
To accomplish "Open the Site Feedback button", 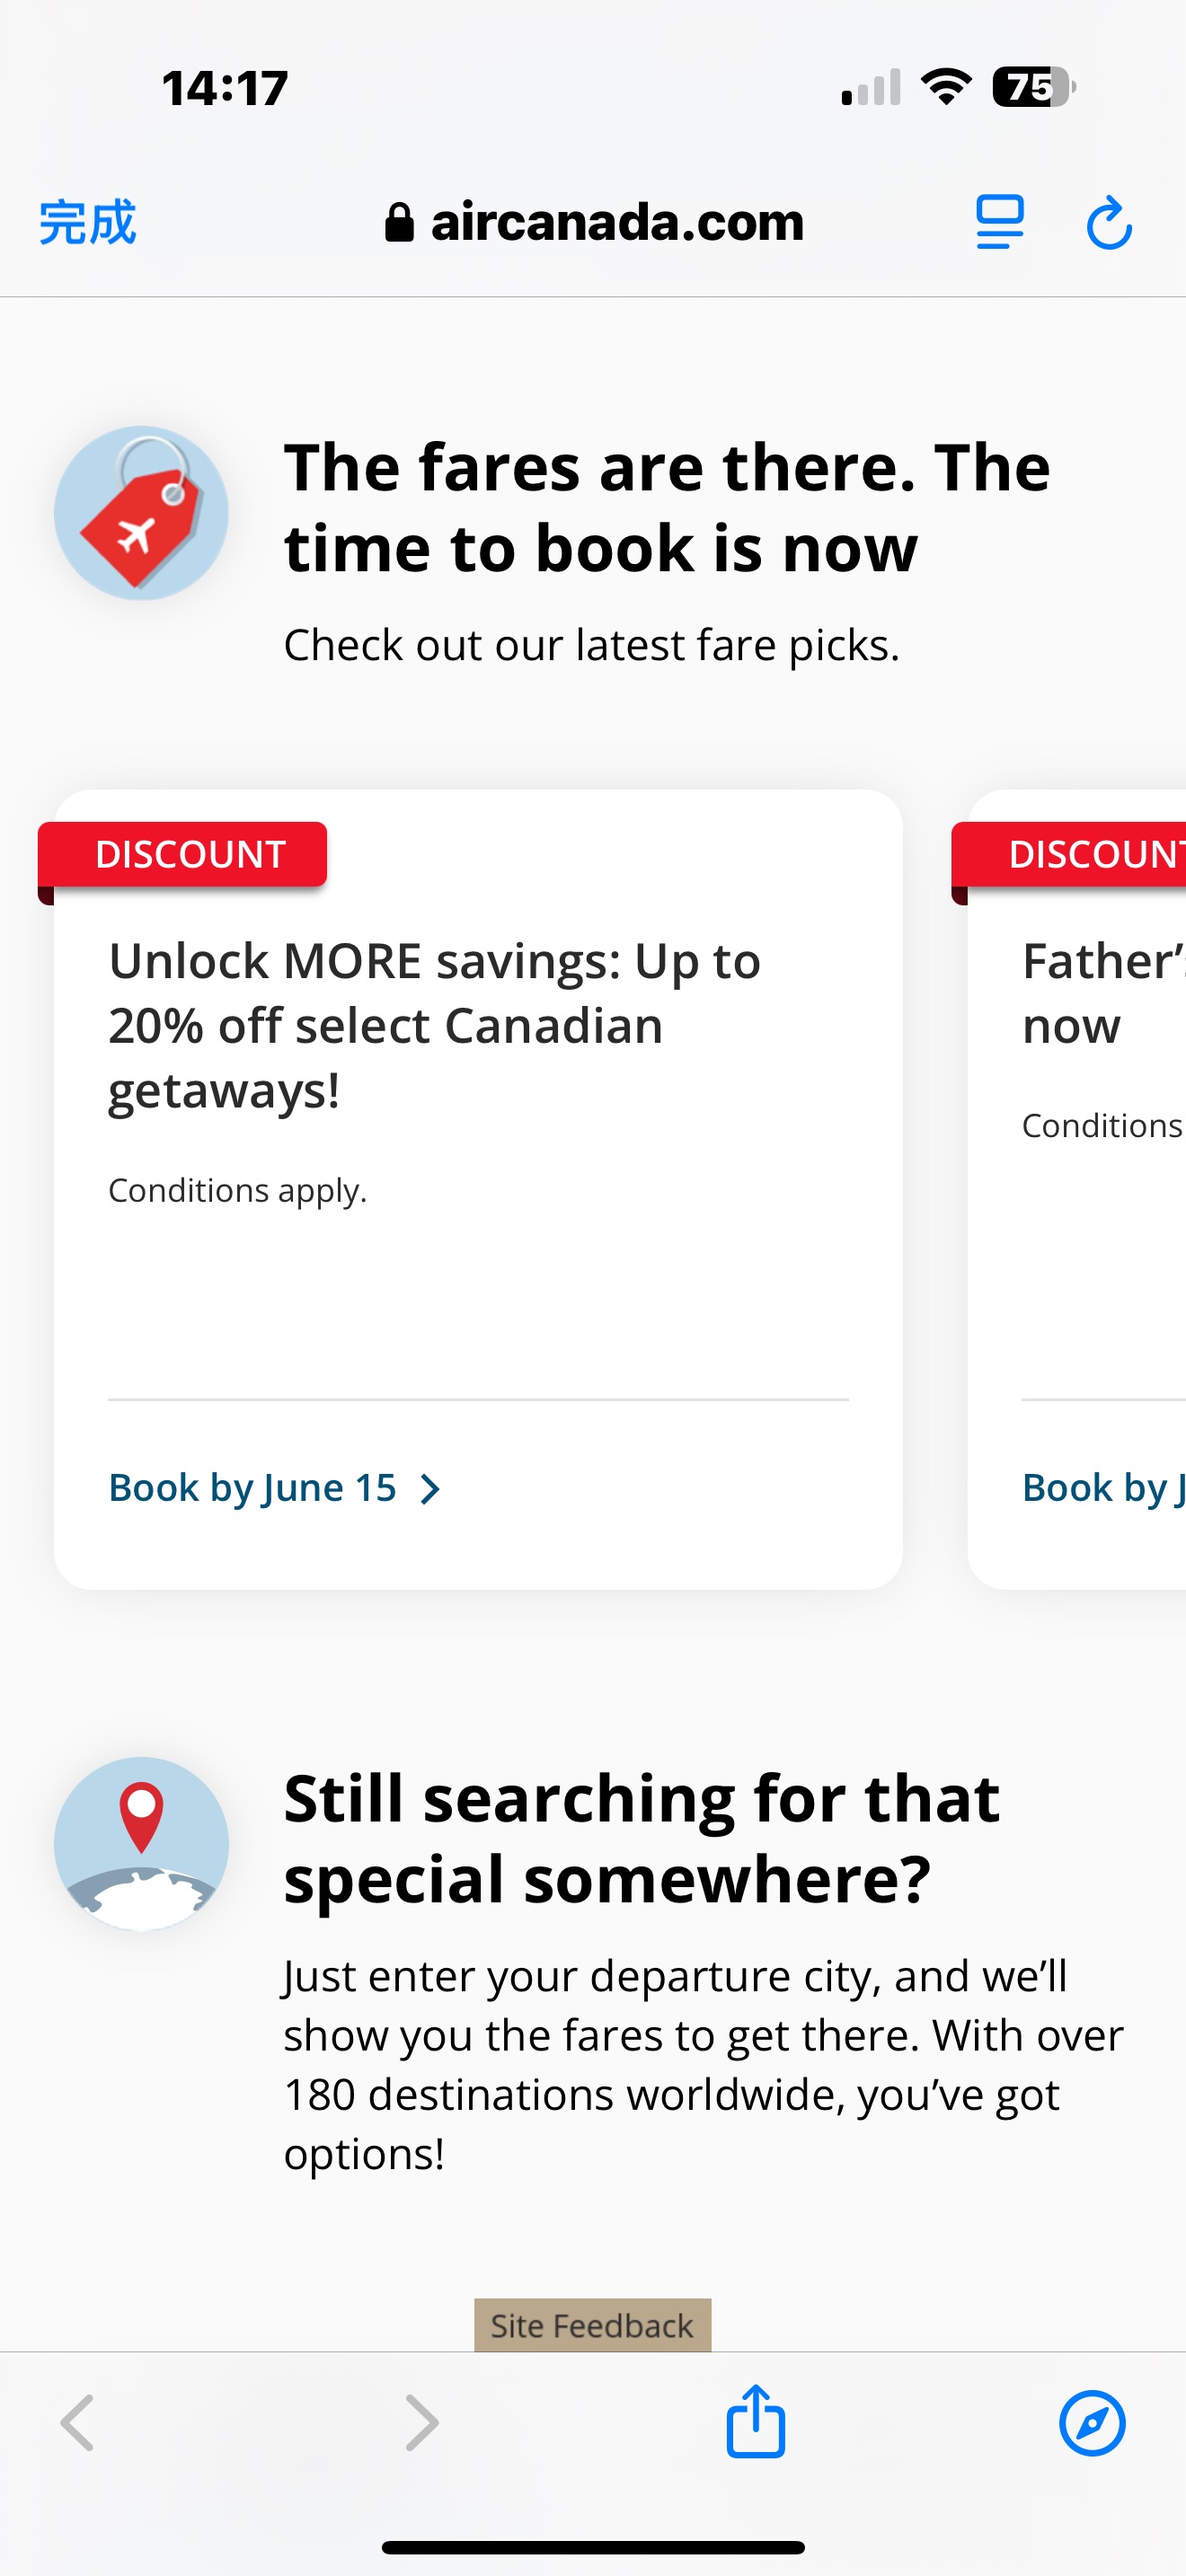I will point(592,2324).
